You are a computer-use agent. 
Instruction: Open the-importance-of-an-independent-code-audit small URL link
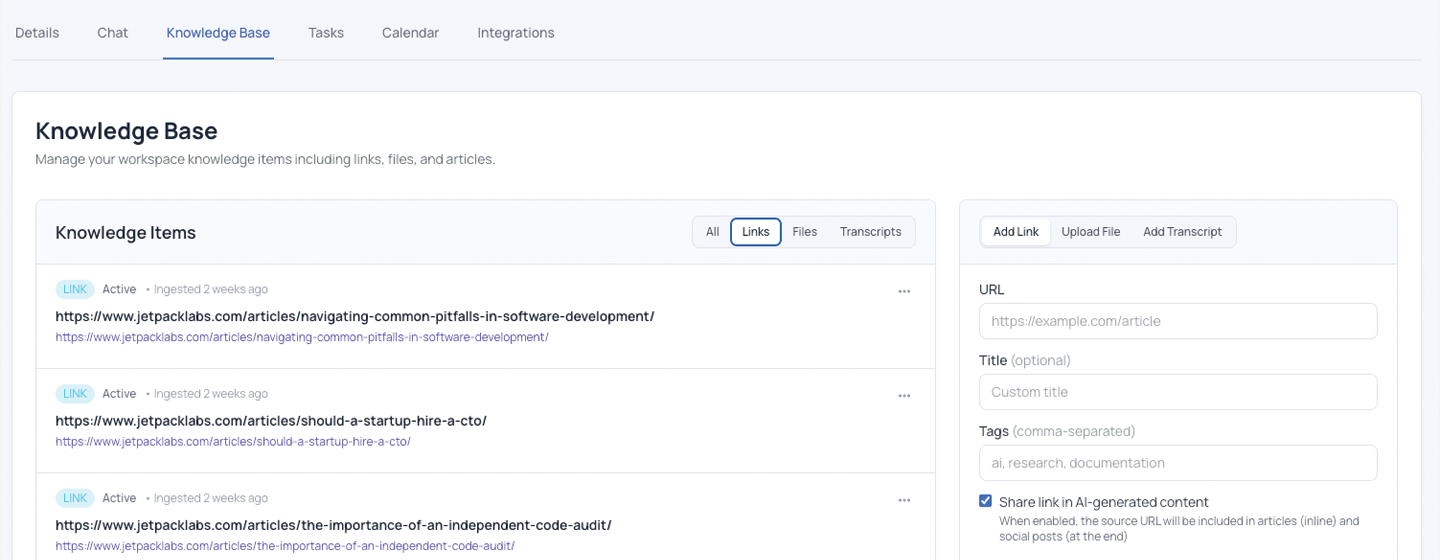point(285,546)
